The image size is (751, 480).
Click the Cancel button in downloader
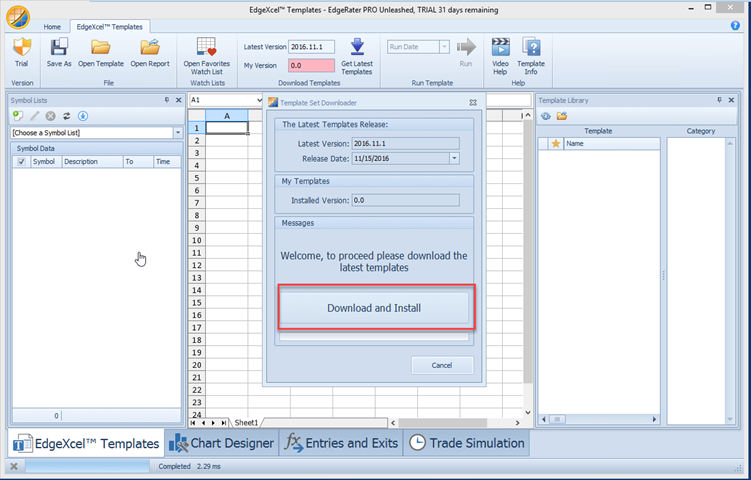pyautogui.click(x=442, y=365)
